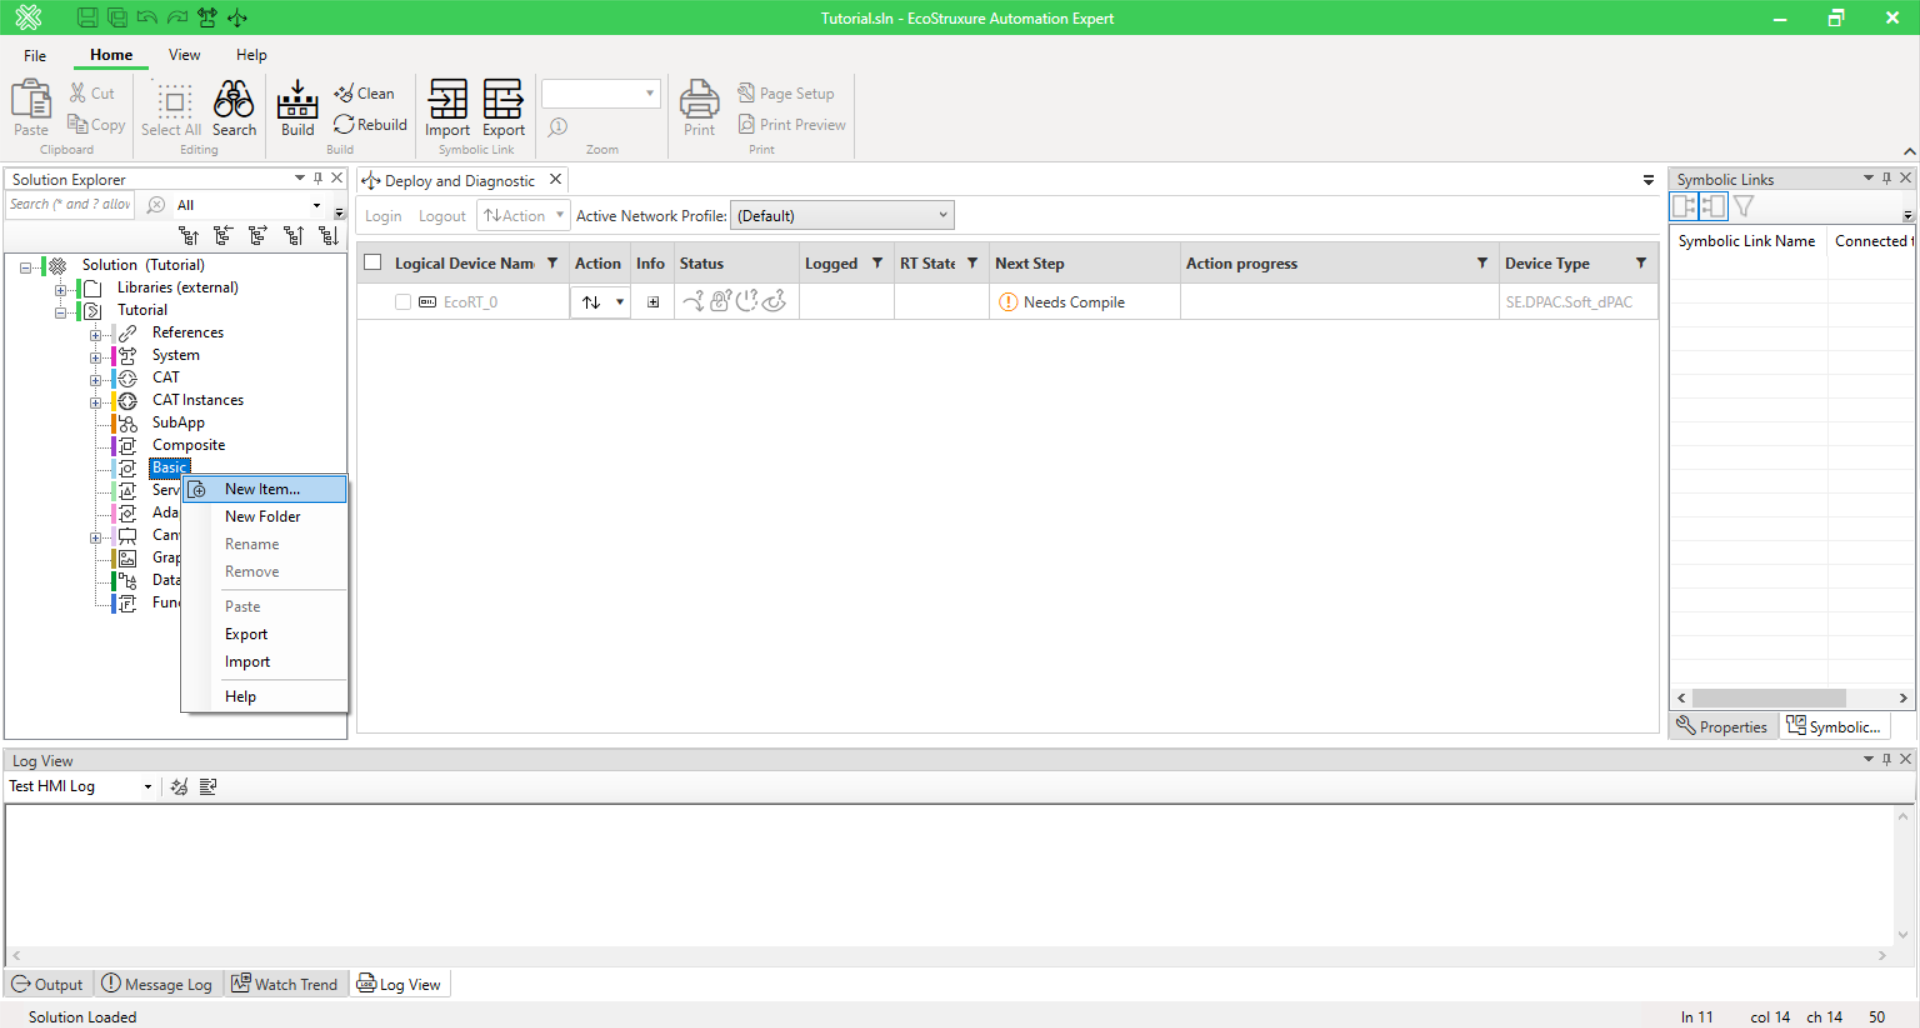Switch to the Watch Trend tab
The height and width of the screenshot is (1028, 1920).
click(285, 984)
